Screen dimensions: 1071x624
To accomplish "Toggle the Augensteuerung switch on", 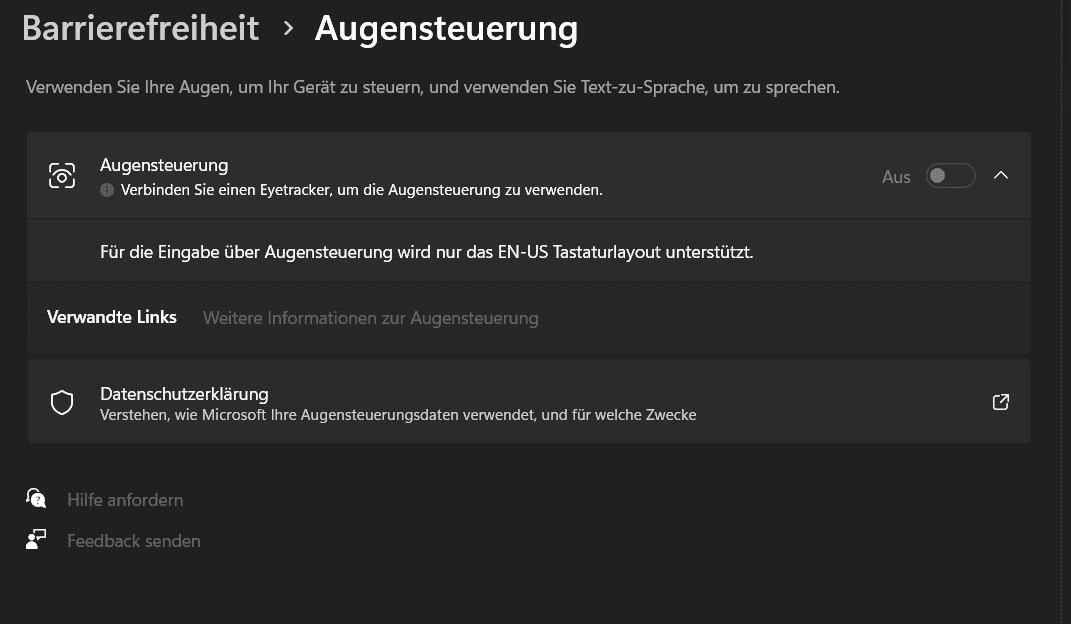I will pyautogui.click(x=949, y=176).
